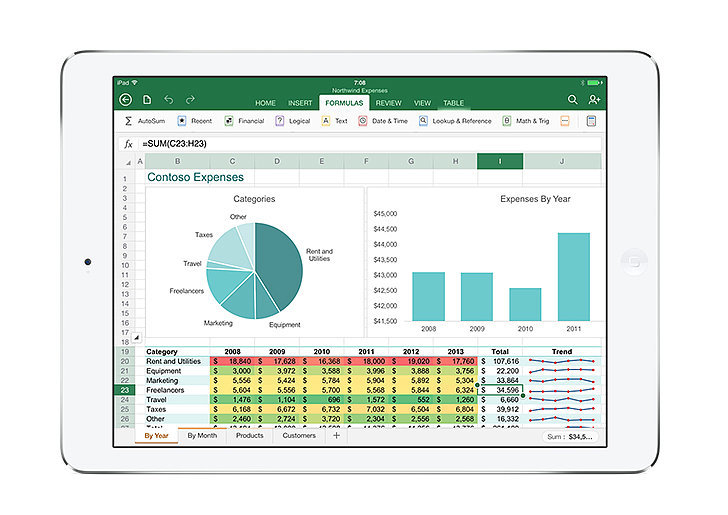Select row 20 header
Screen dimensions: 728x515
click(124, 361)
